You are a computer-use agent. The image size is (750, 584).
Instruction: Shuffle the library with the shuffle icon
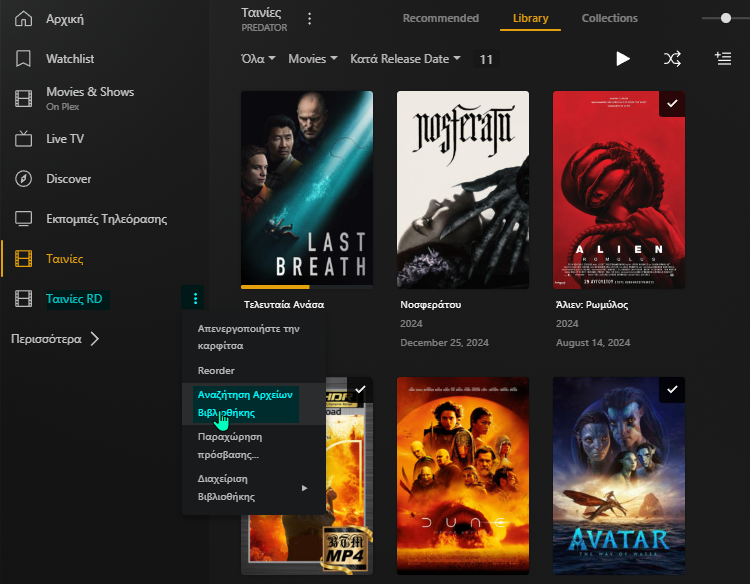point(672,59)
